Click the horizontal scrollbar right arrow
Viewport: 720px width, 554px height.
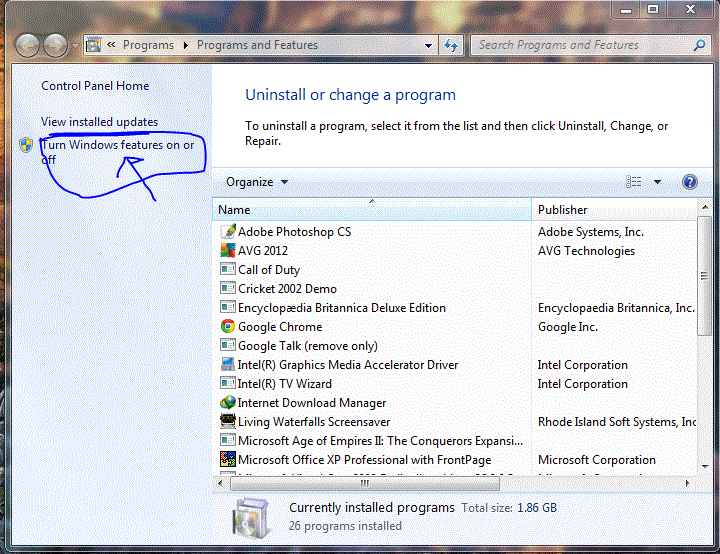coord(687,483)
